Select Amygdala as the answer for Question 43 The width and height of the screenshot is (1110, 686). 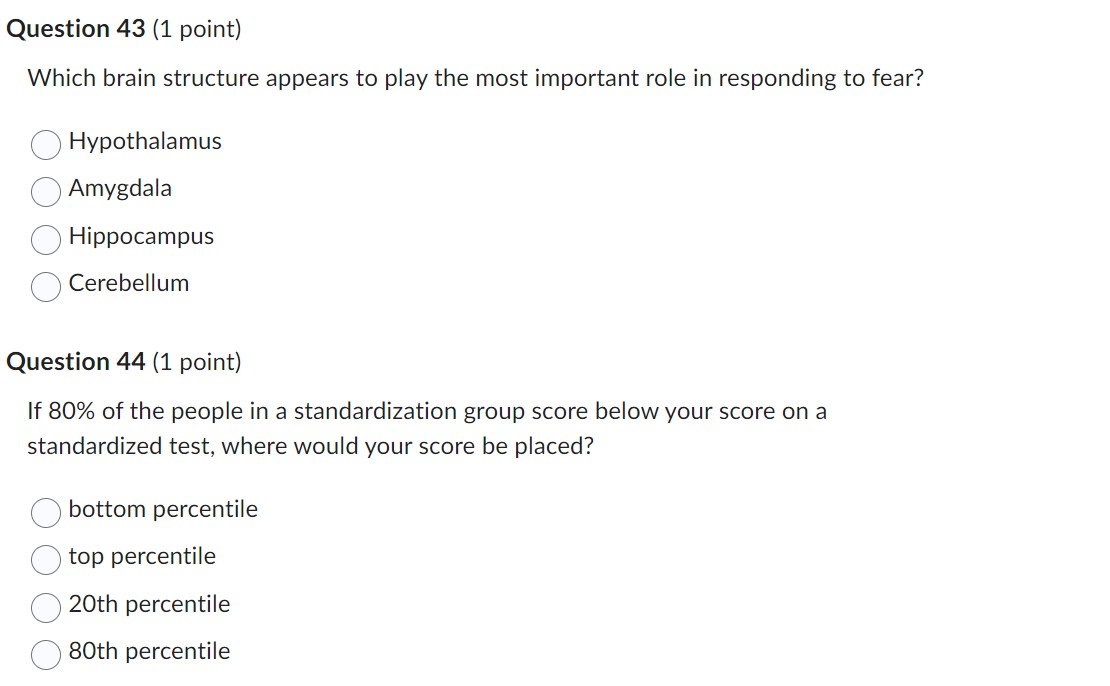pos(44,191)
